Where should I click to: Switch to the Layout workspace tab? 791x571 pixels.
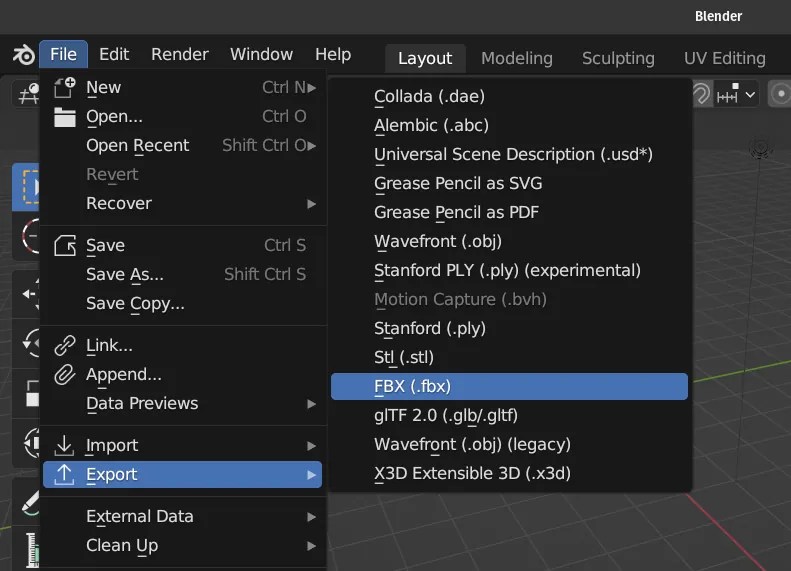[x=425, y=59]
